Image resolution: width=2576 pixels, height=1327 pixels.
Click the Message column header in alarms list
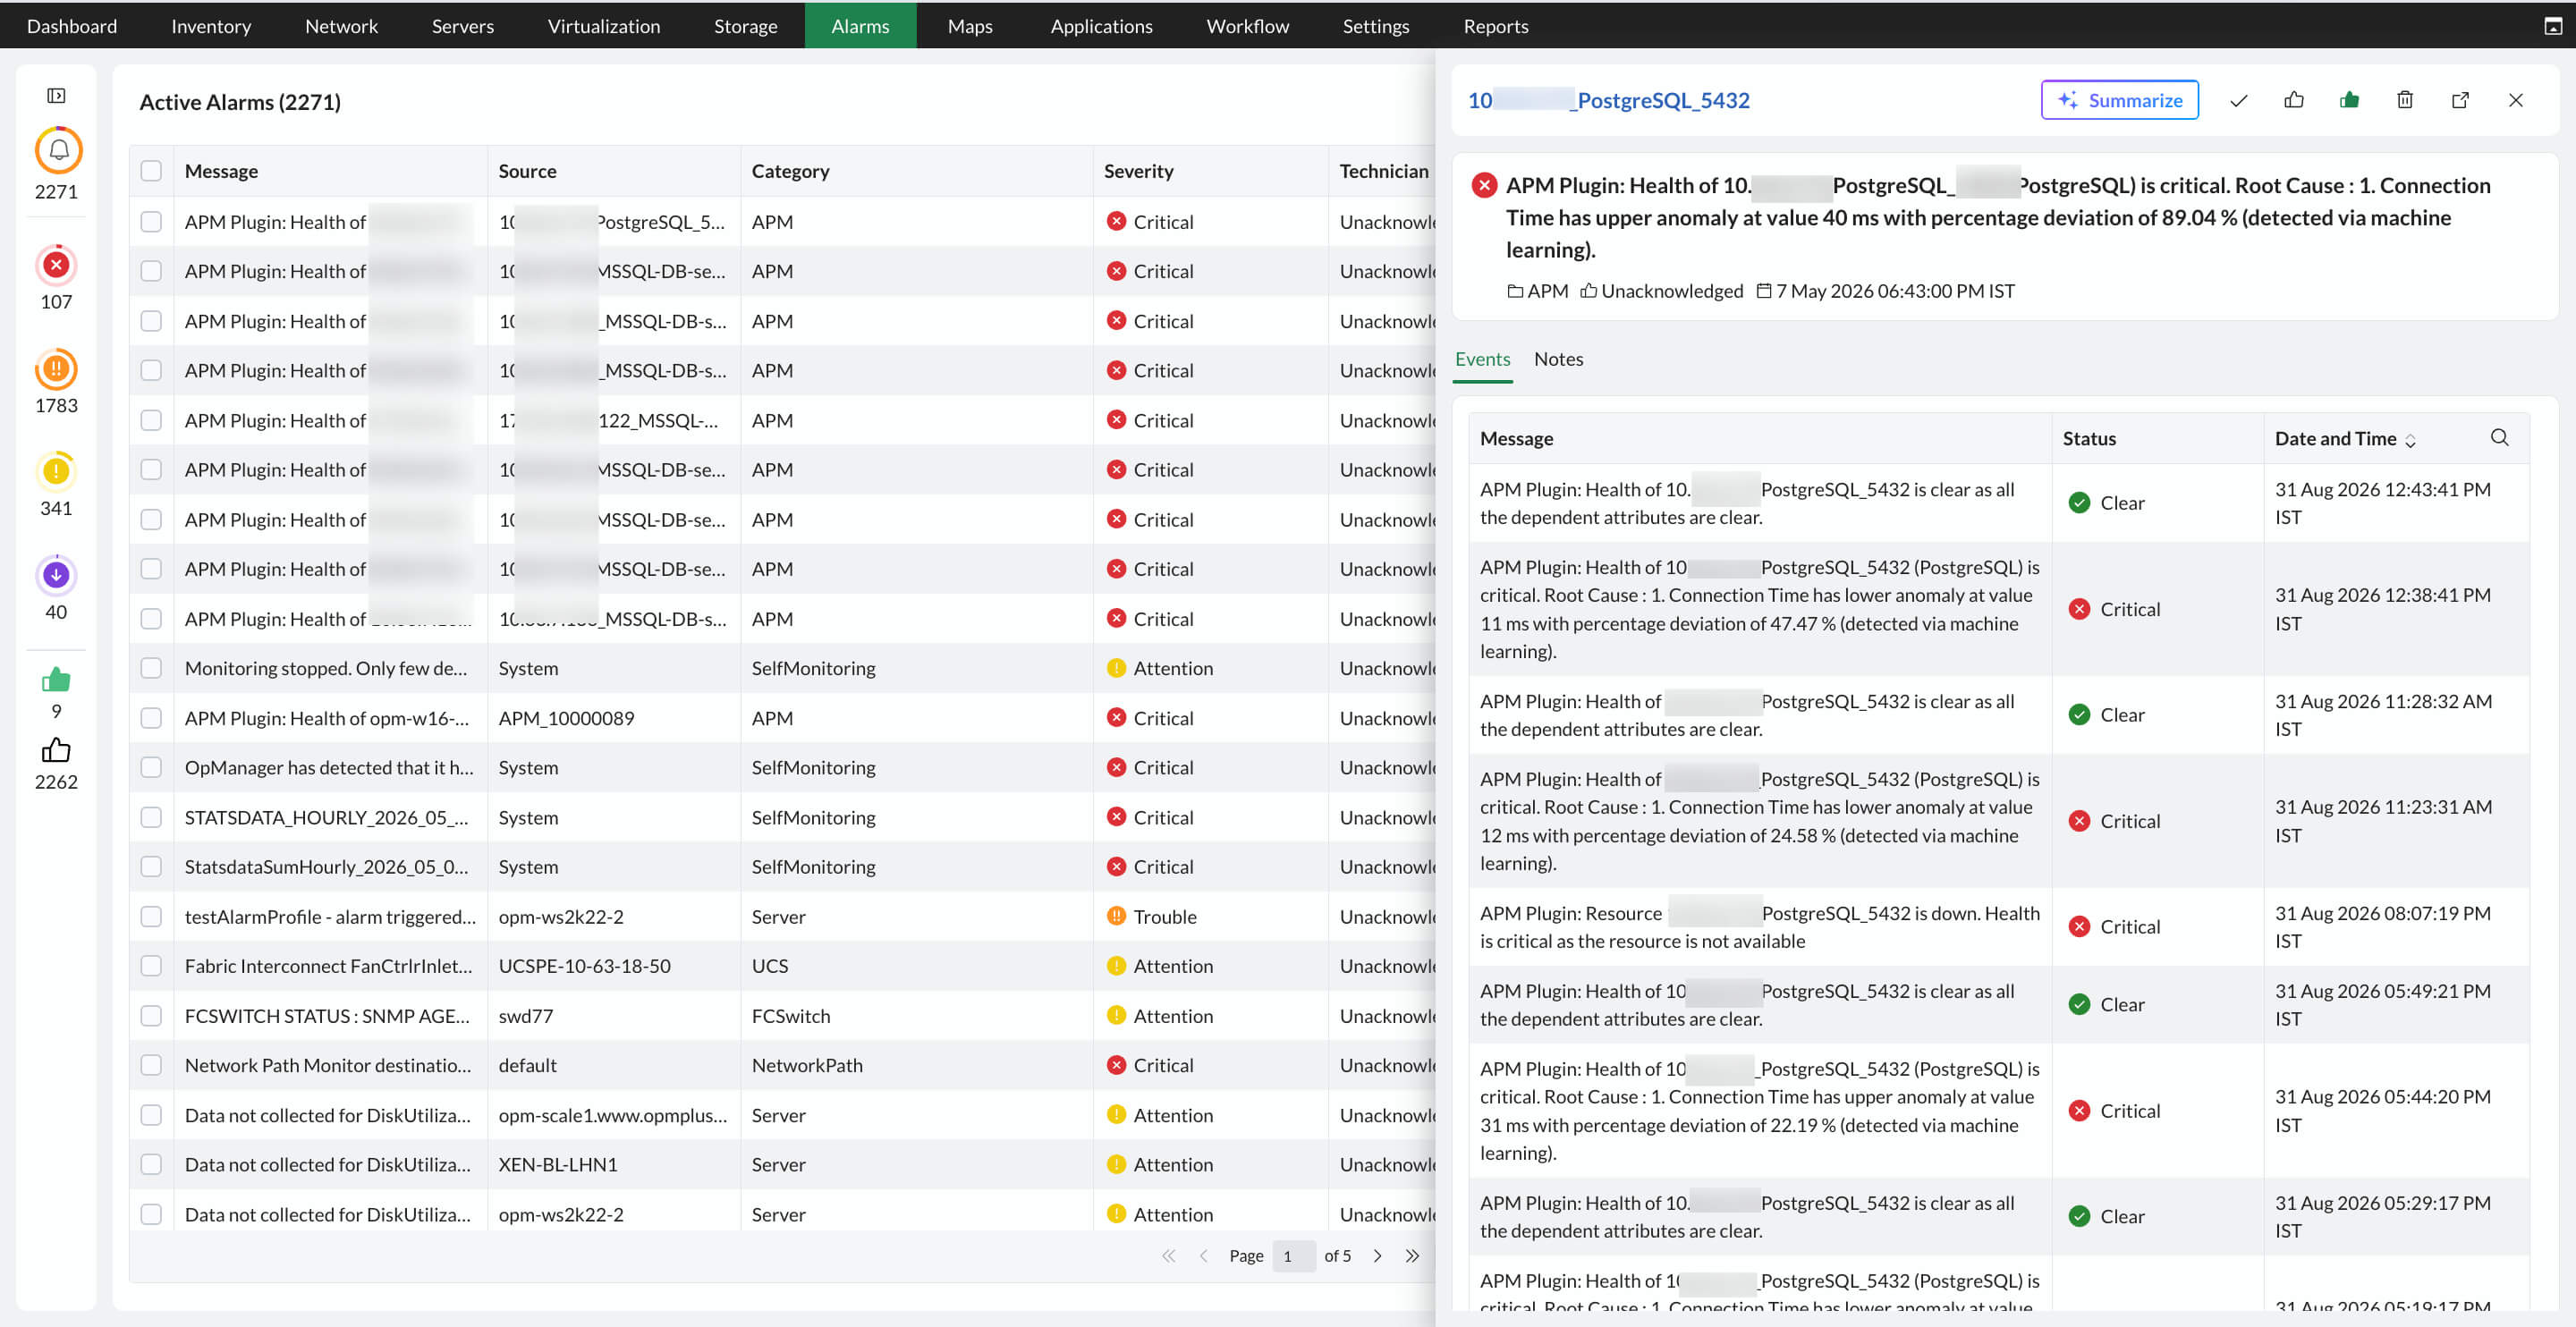[221, 171]
